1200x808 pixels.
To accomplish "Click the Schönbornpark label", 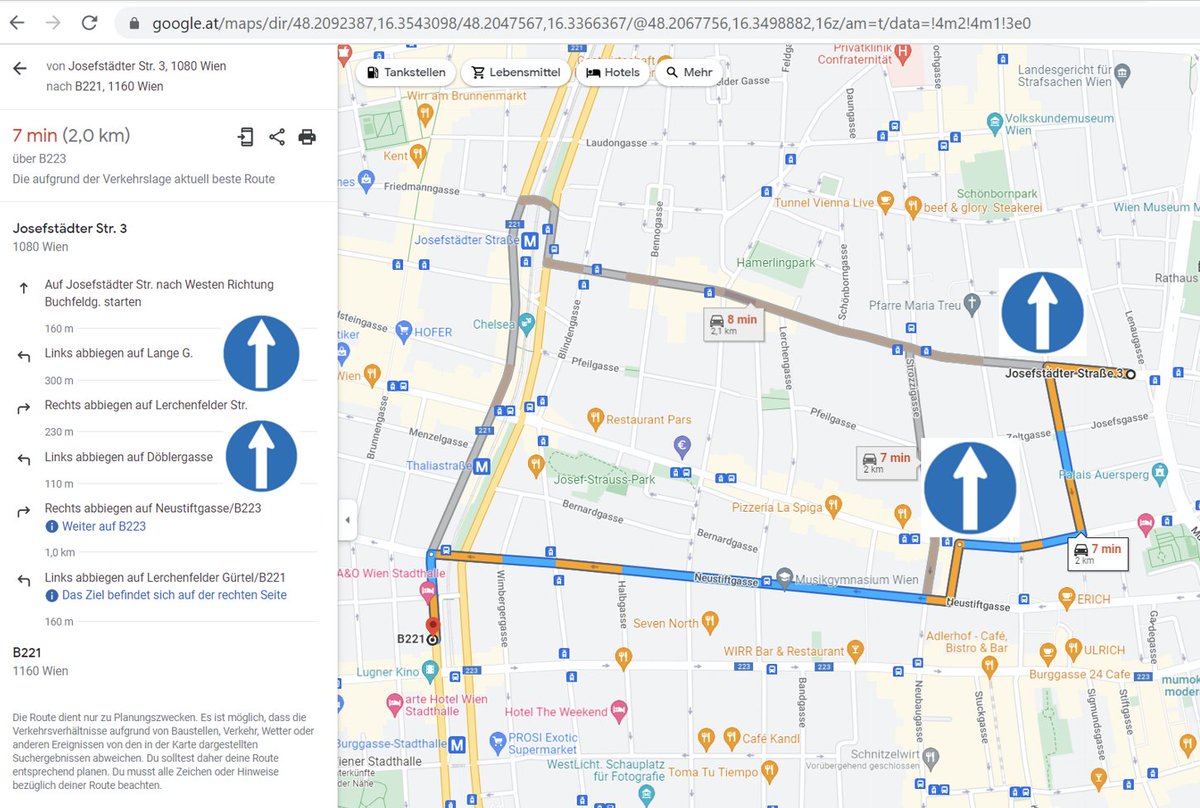I will tap(995, 192).
